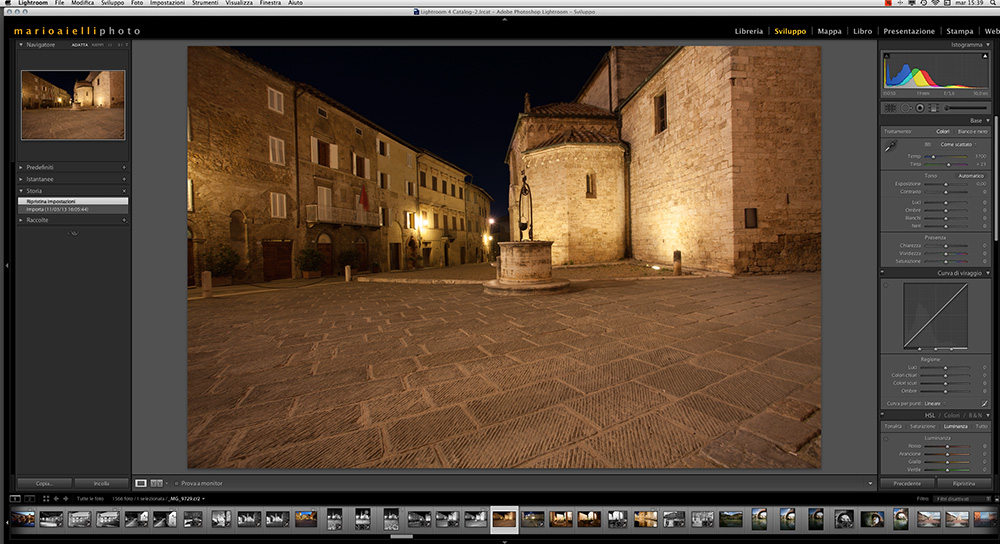Viewport: 1000px width, 544px height.
Task: Adjust the Esposizione slider
Action: [x=946, y=184]
